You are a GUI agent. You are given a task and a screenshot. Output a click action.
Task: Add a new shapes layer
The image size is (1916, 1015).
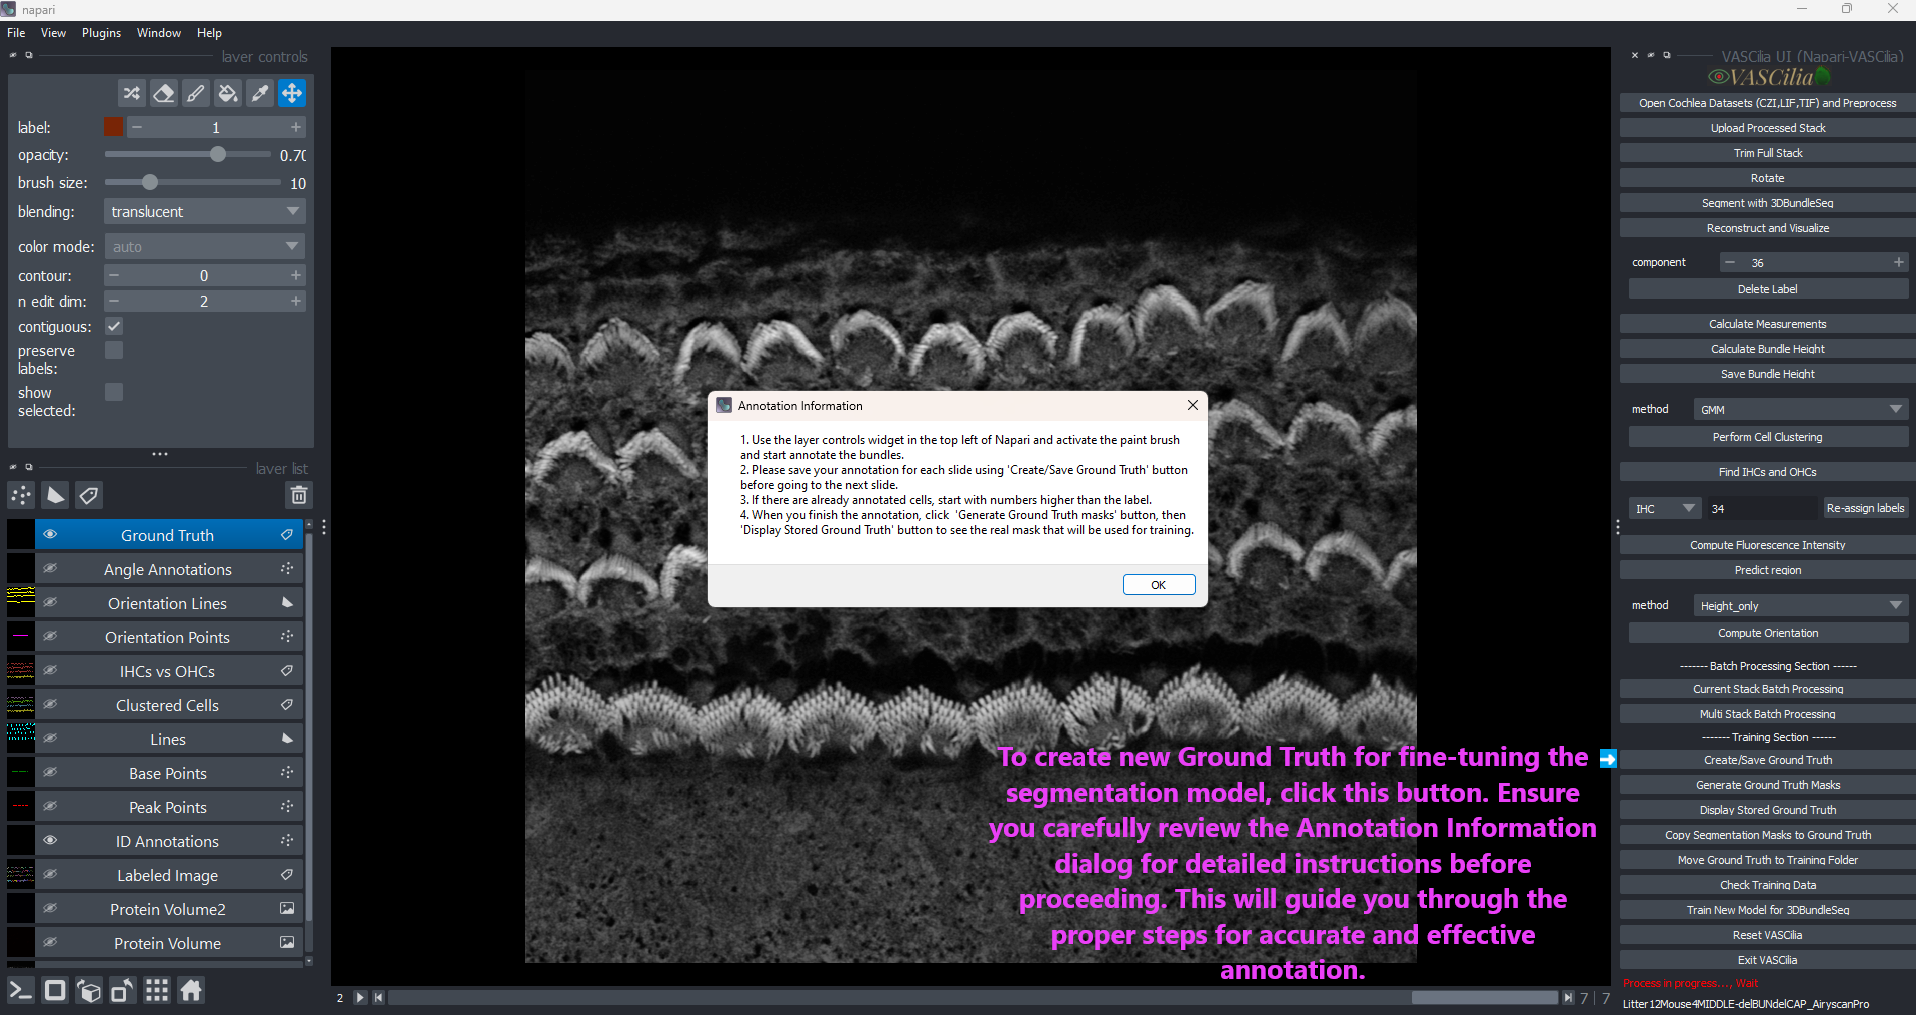click(x=55, y=495)
